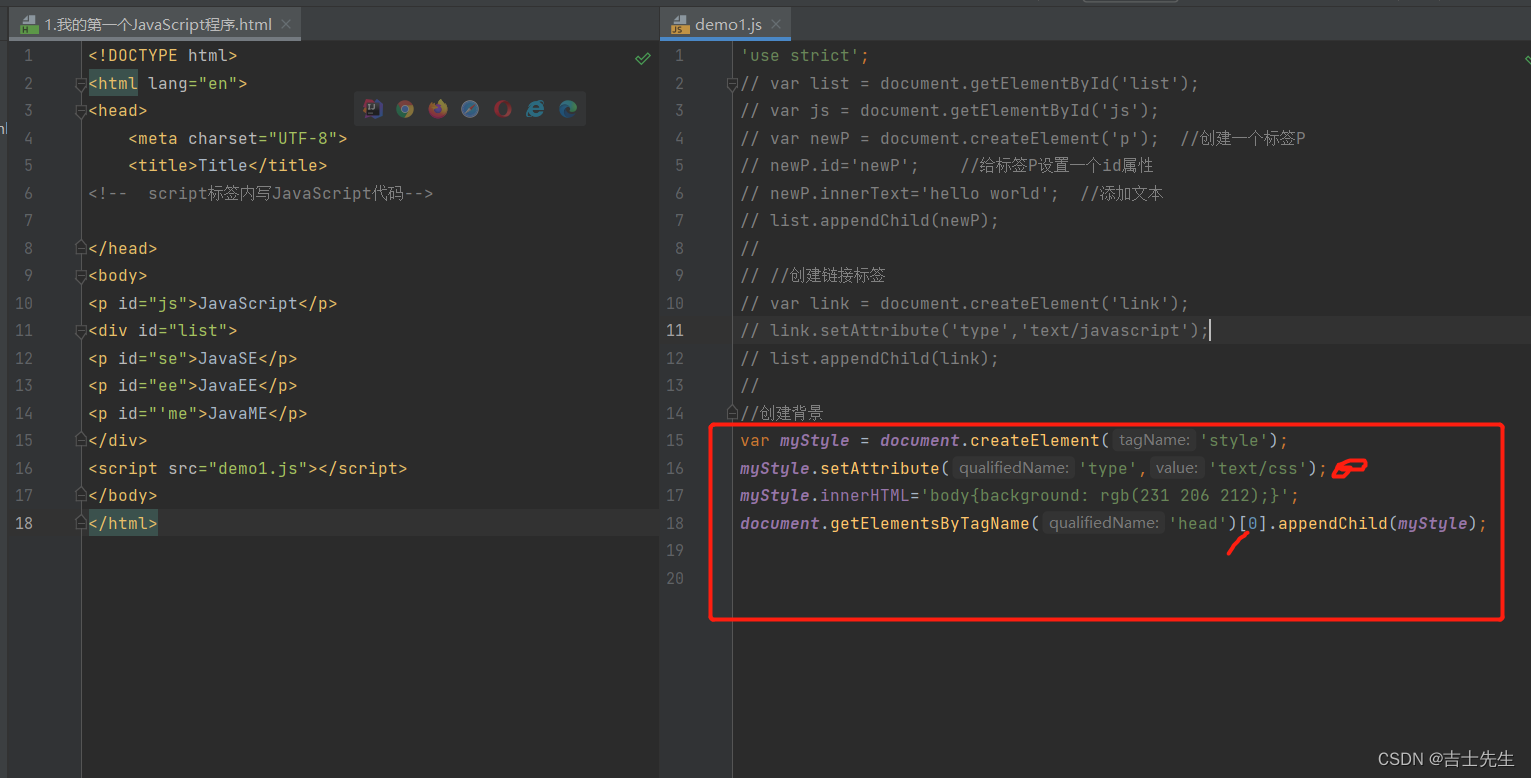Click the //创建链接标签 comment
Viewport: 1531px width, 778px height.
[813, 276]
